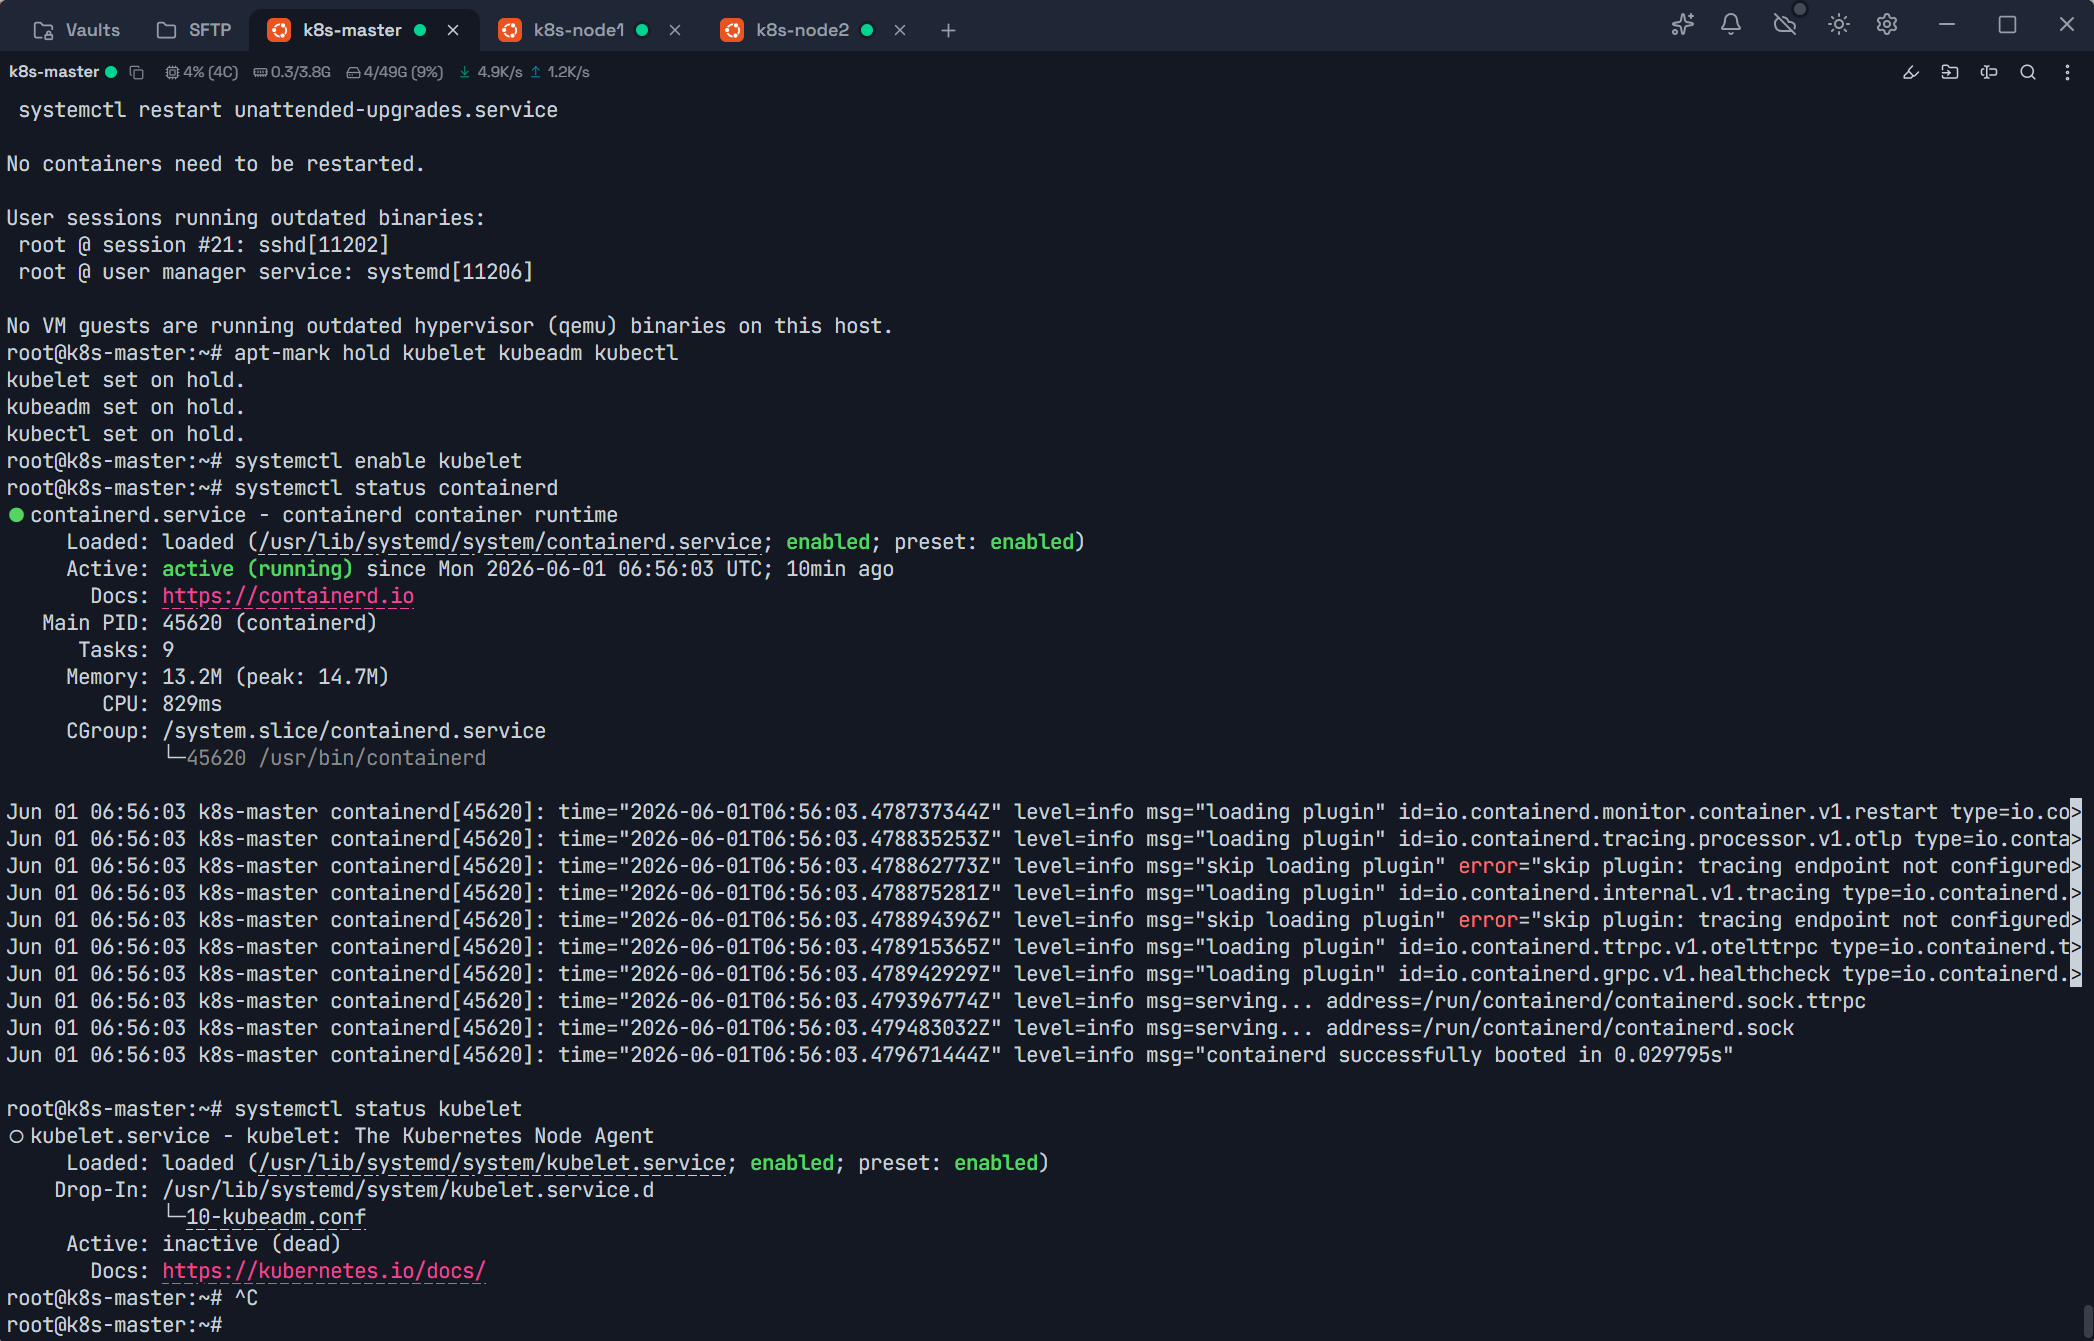The height and width of the screenshot is (1341, 2094).
Task: Click the 10-kubeadm.conf drop-in file
Action: point(276,1217)
